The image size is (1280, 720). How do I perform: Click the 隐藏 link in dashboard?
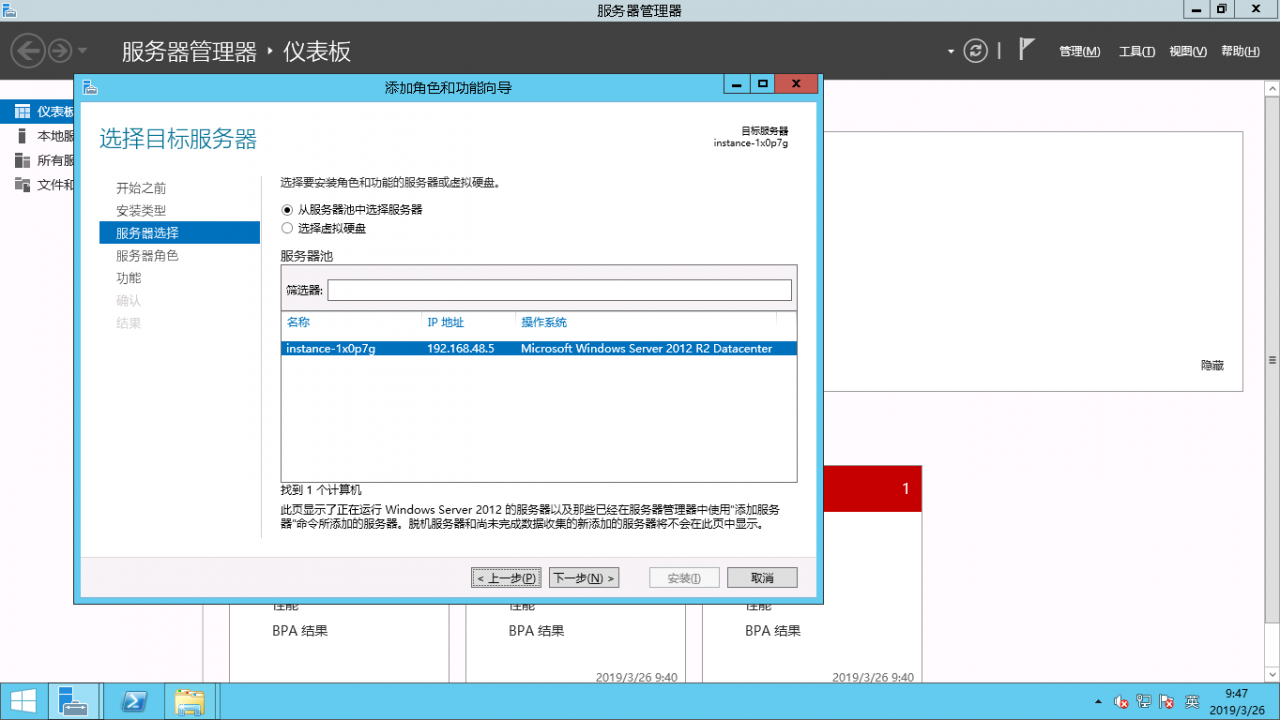[x=1212, y=366]
